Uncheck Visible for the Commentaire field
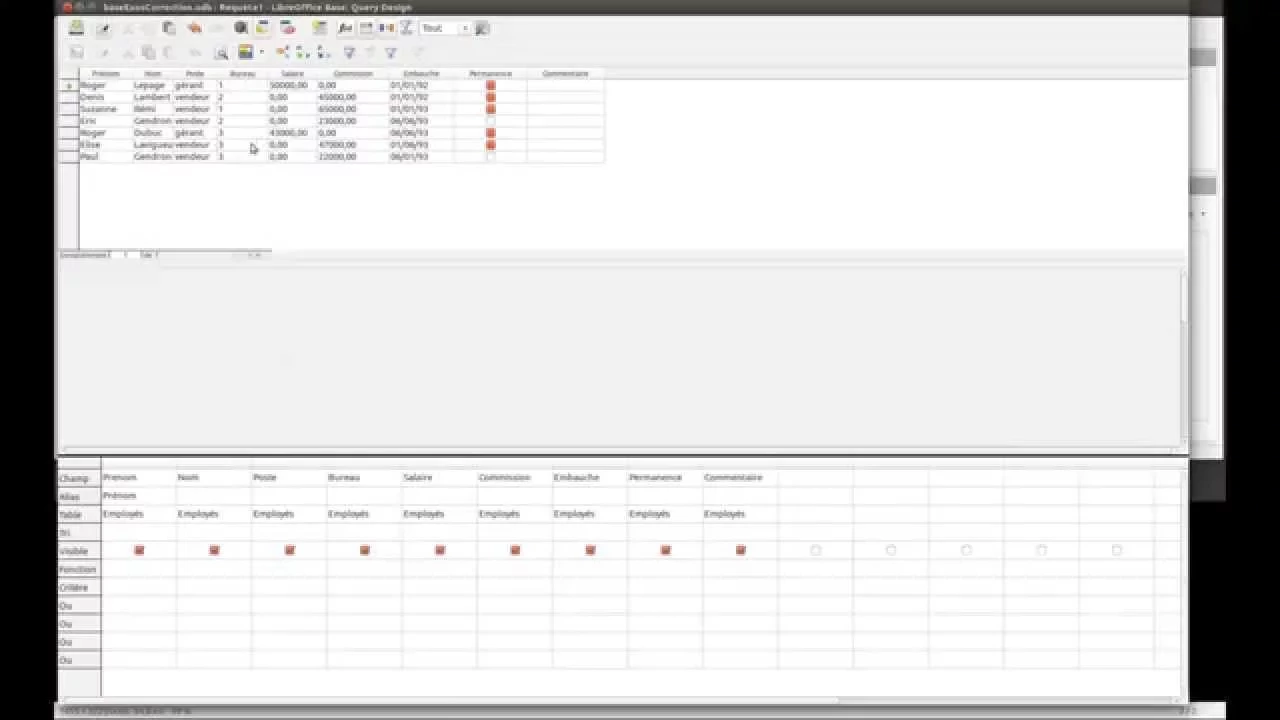This screenshot has width=1280, height=720. point(741,550)
